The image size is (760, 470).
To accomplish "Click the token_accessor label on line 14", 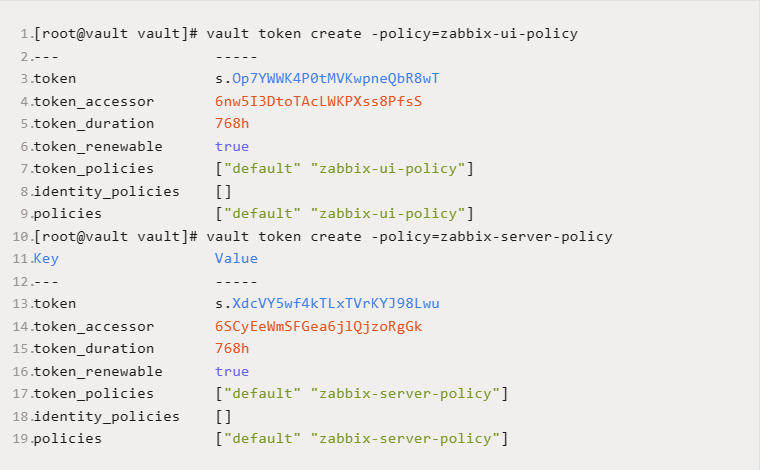I will pos(94,326).
